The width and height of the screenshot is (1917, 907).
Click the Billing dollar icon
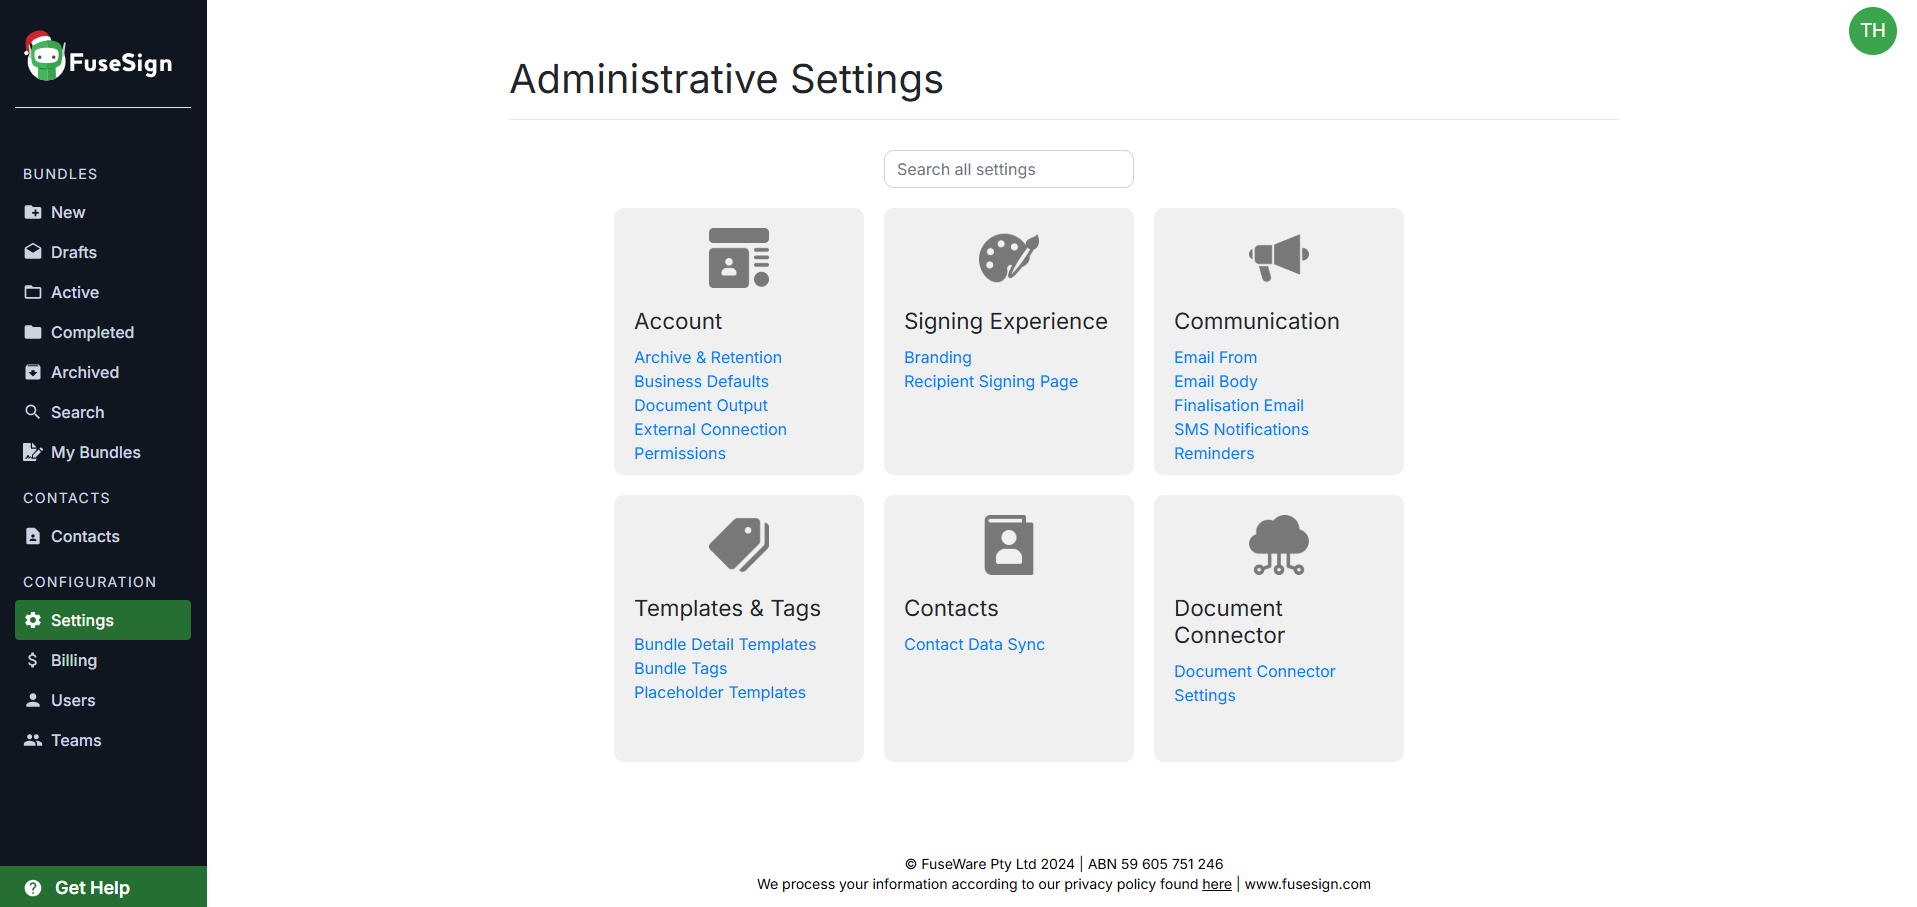pyautogui.click(x=33, y=660)
